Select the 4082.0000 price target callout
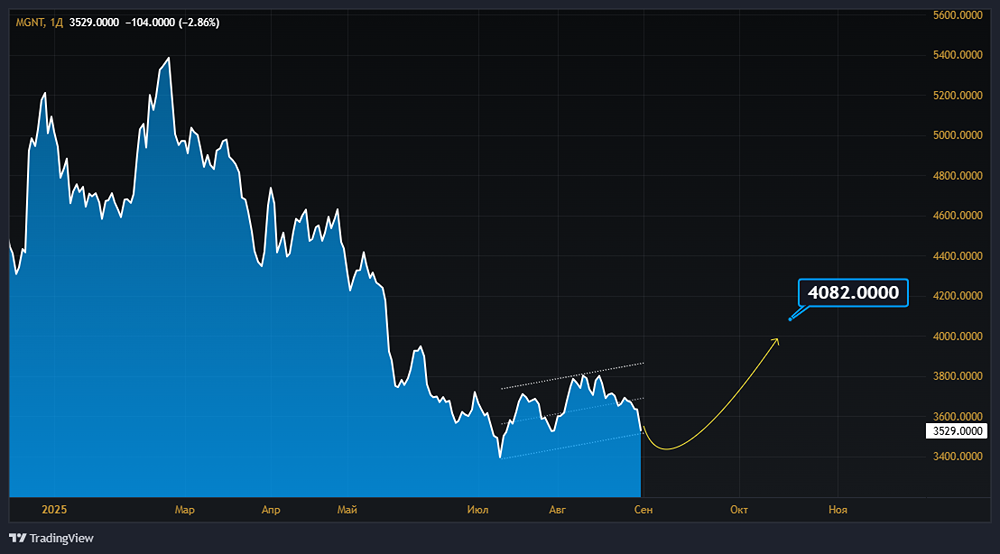 tap(853, 293)
